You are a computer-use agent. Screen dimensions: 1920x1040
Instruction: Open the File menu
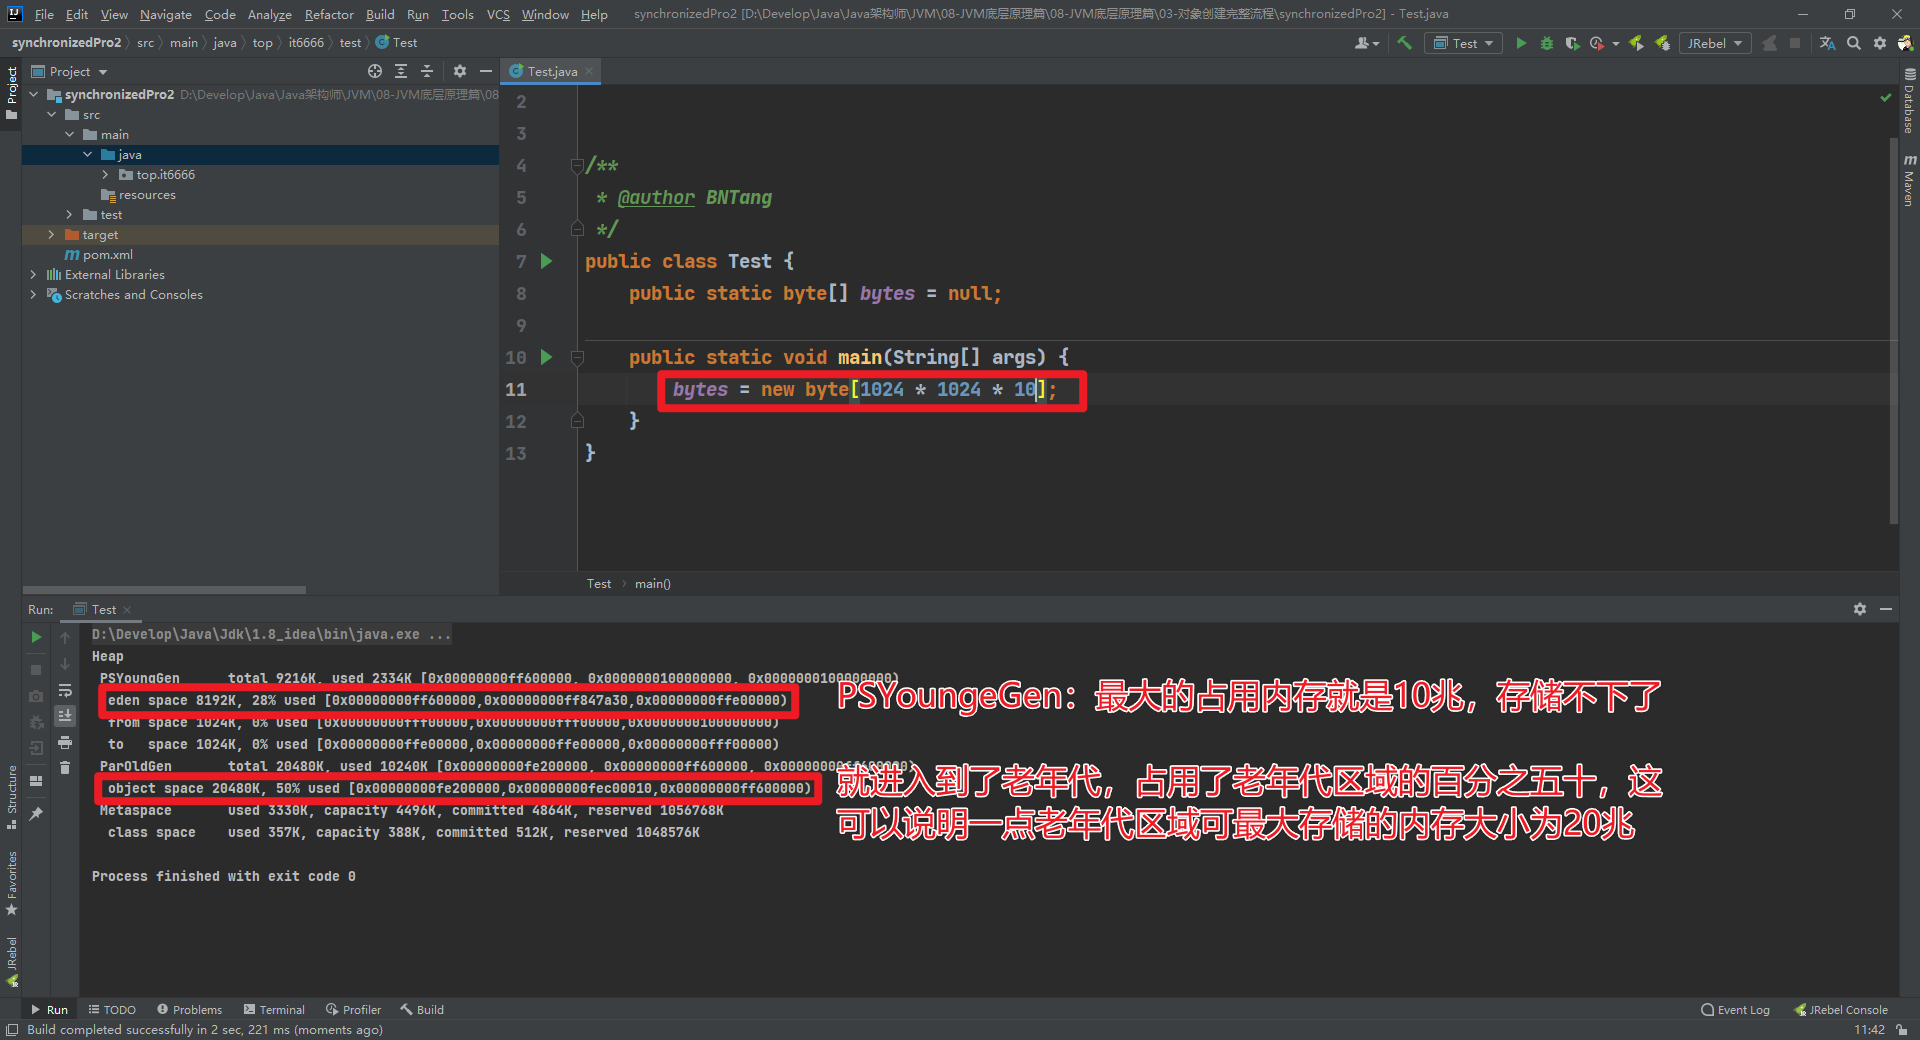click(44, 14)
